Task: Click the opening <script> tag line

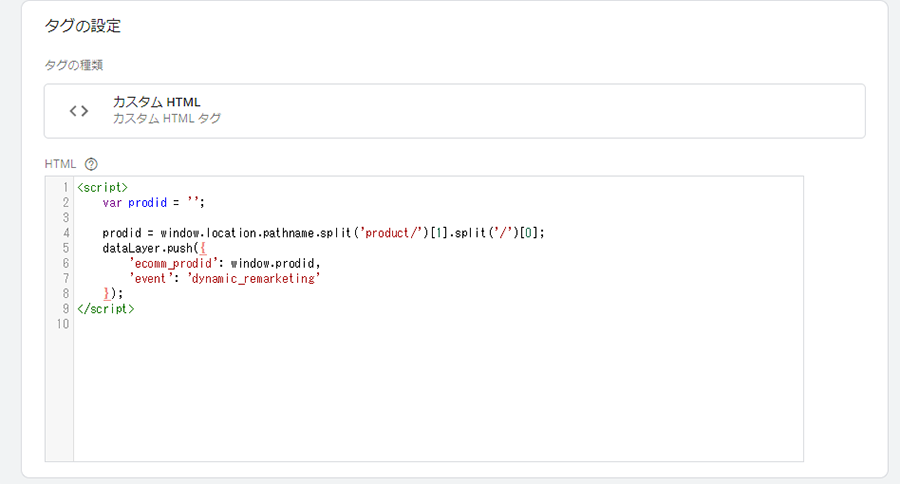Action: click(103, 187)
